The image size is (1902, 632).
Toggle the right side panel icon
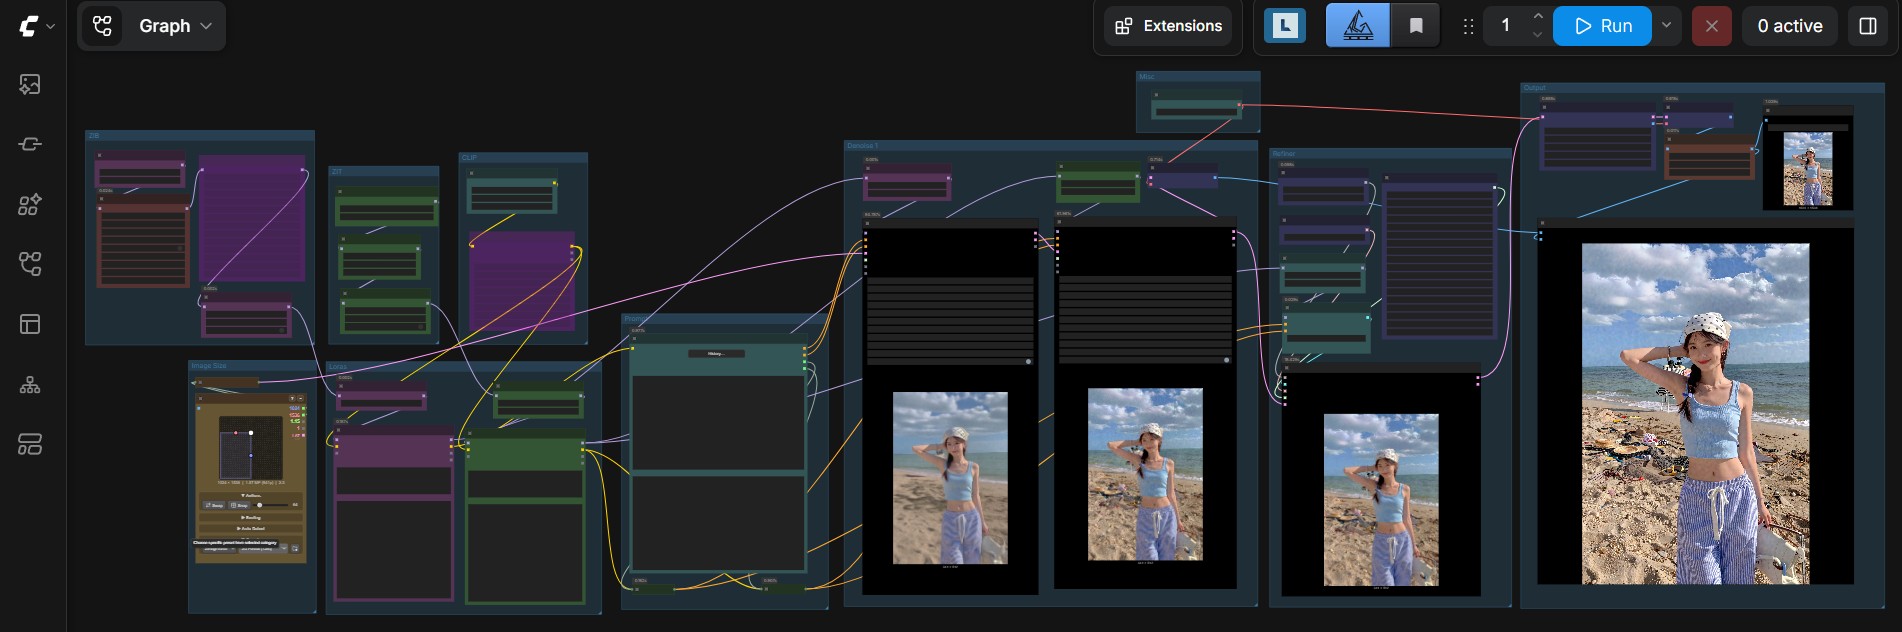[x=1867, y=26]
